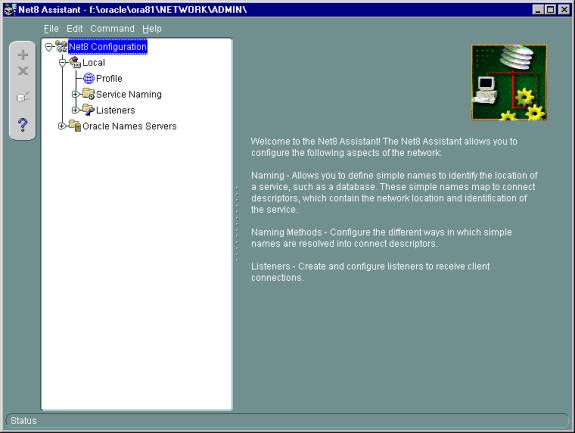Click the Net8 Assistant title bar icon
575x433 pixels.
coord(10,10)
